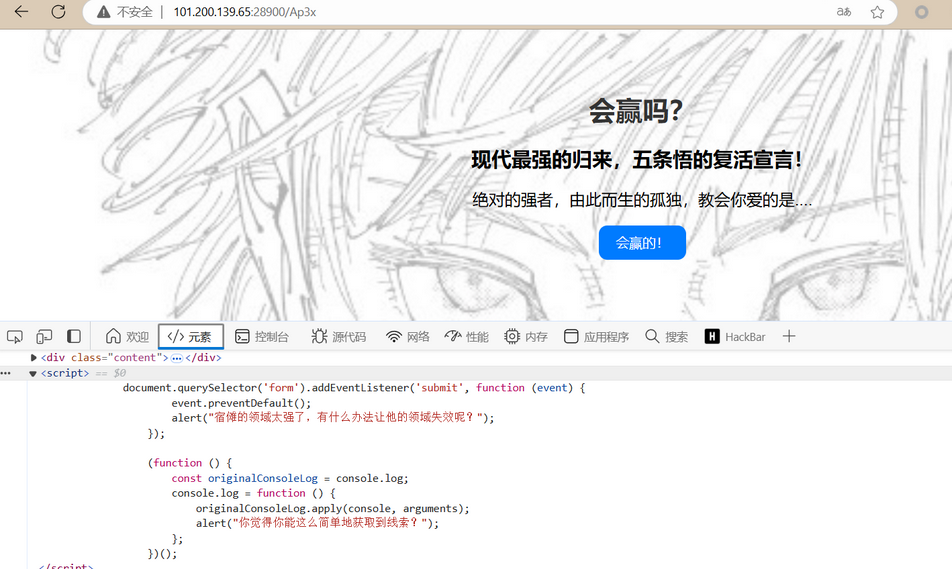
Task: Switch to the 元素 tab
Action: (191, 336)
